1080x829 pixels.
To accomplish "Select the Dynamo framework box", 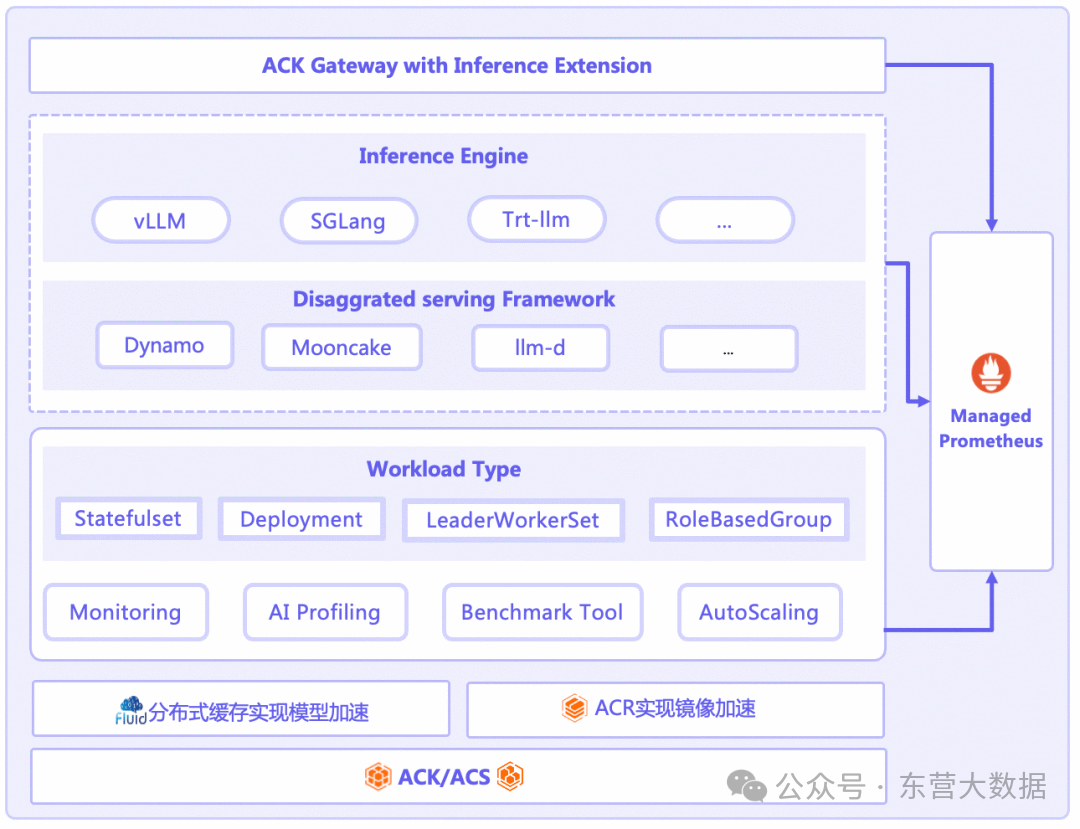I will coord(165,345).
